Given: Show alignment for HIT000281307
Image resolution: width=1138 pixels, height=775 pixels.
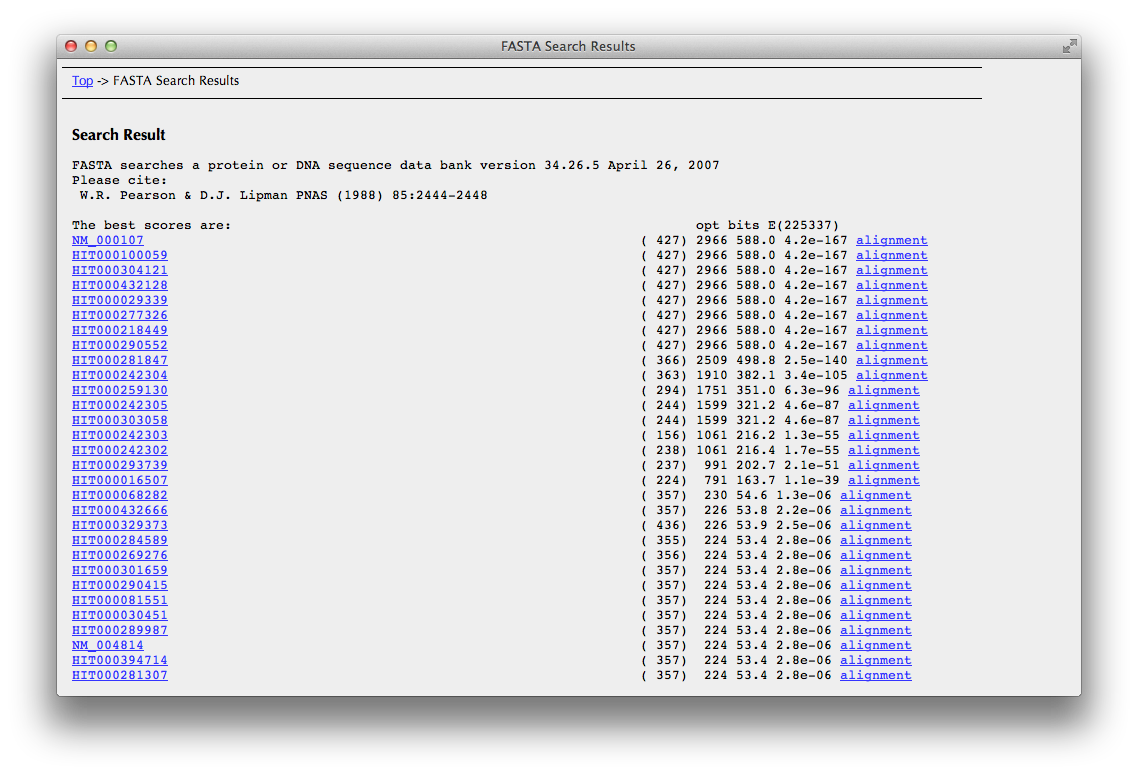Looking at the screenshot, I should coord(875,676).
